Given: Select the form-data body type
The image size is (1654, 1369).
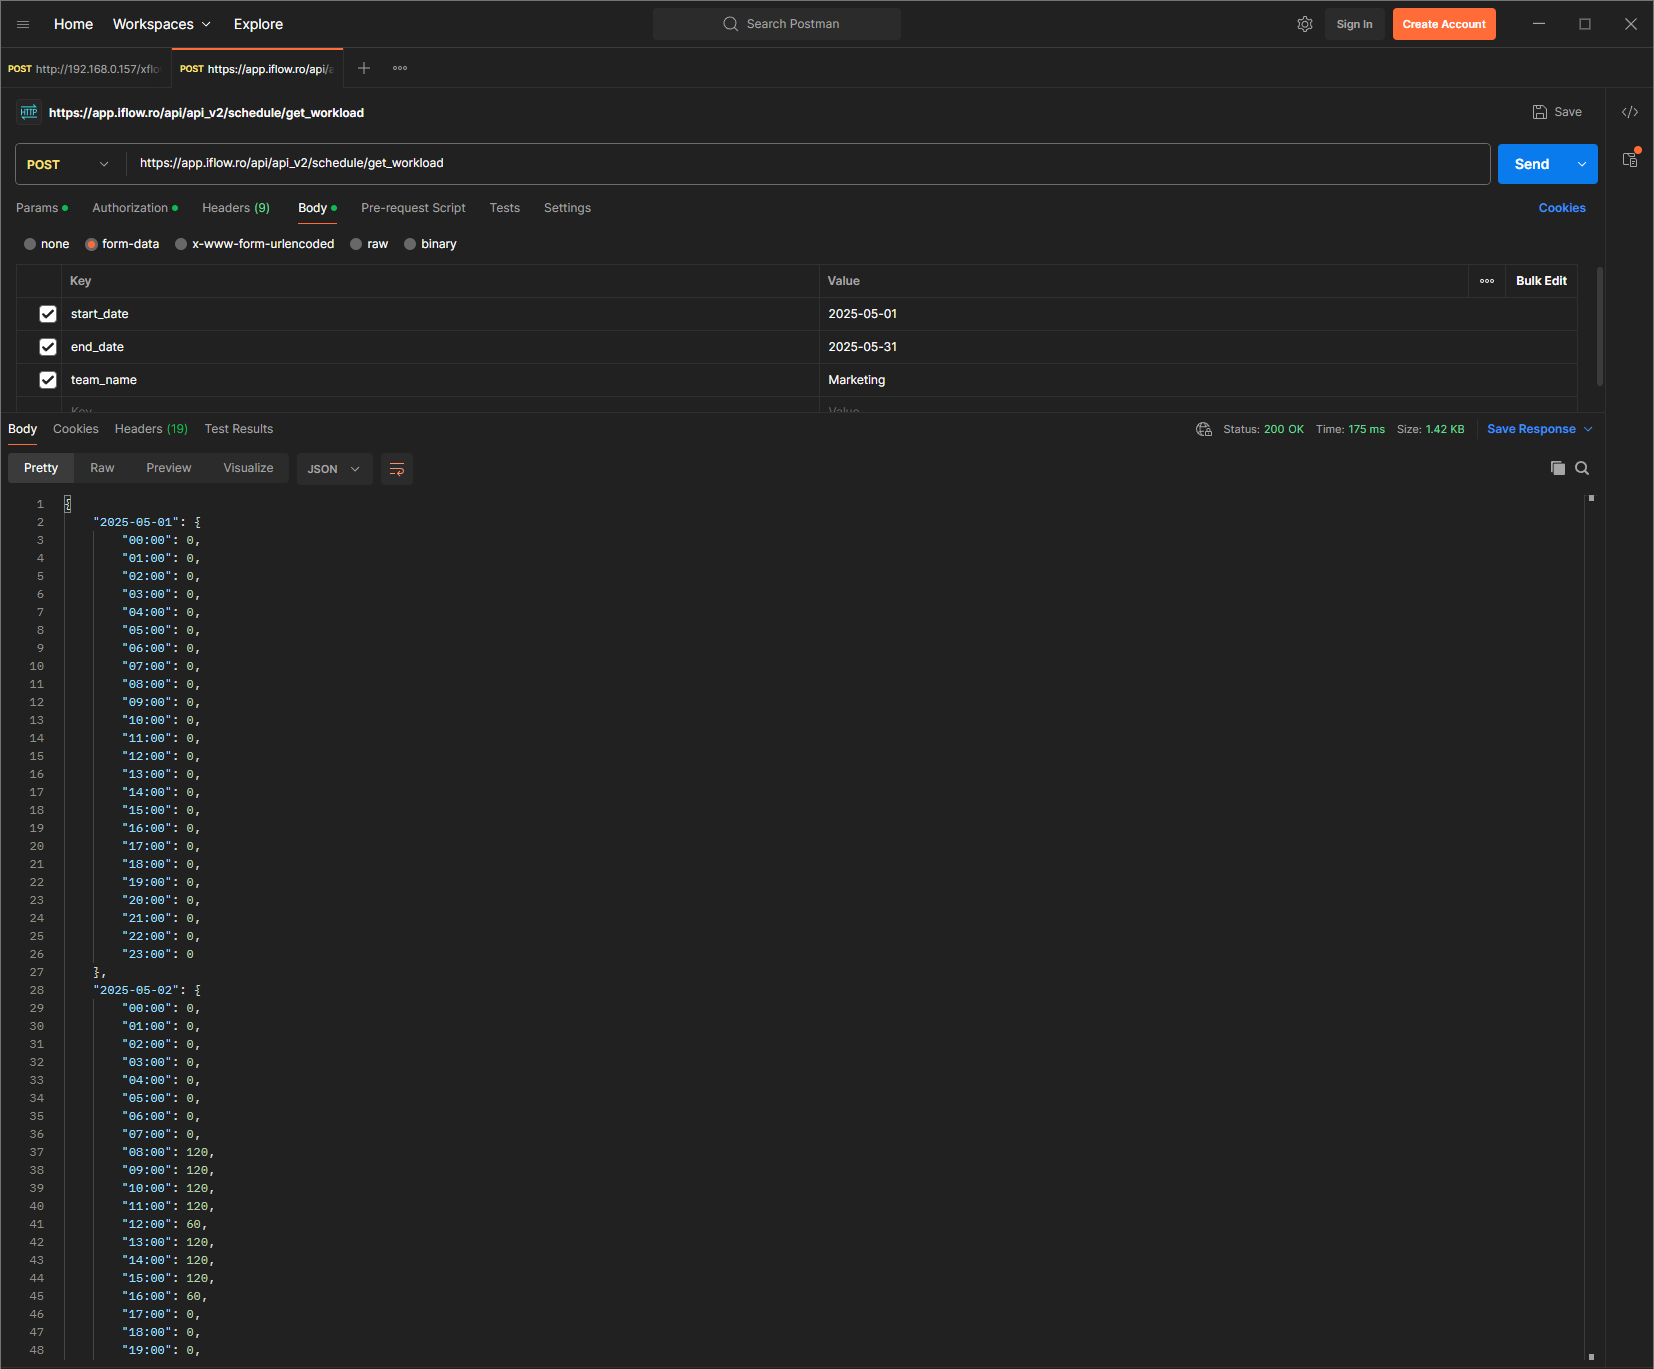Looking at the screenshot, I should 91,244.
